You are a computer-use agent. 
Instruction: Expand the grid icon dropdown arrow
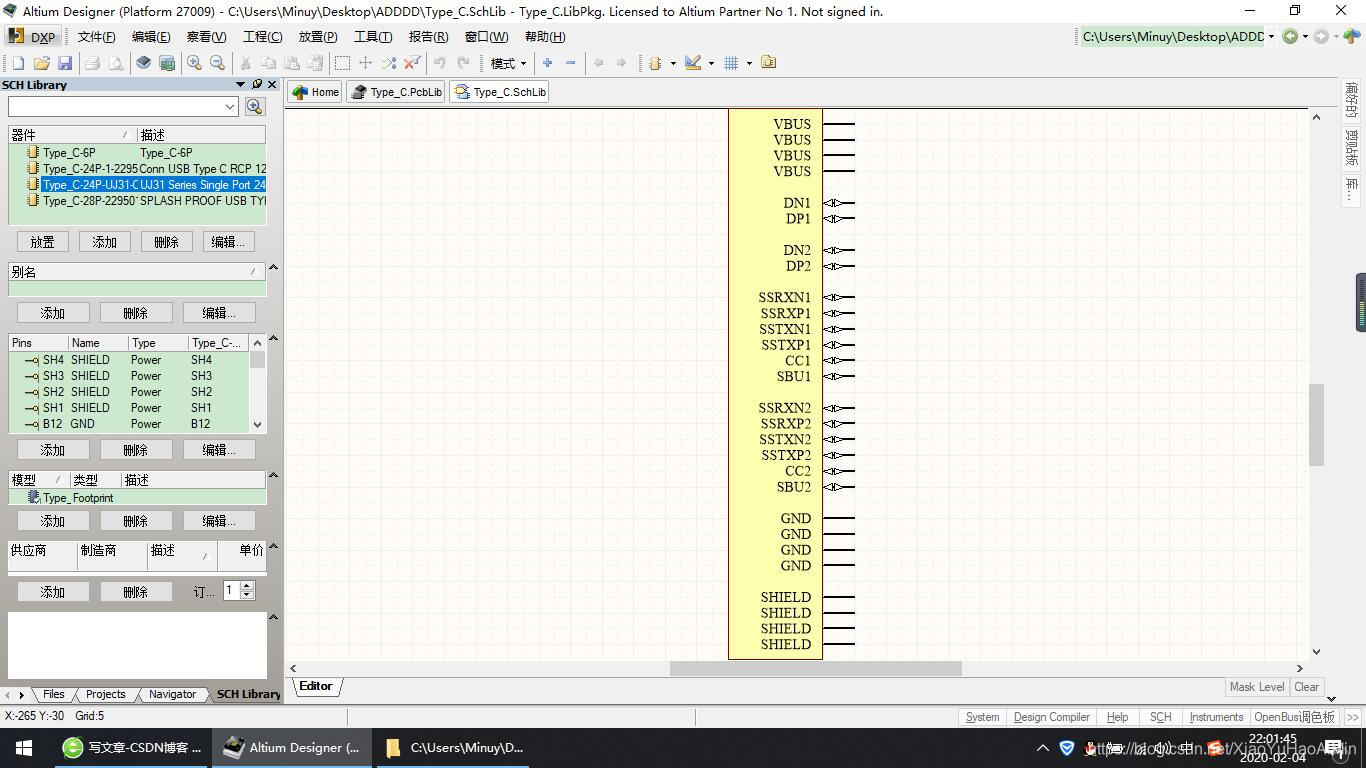tap(749, 63)
